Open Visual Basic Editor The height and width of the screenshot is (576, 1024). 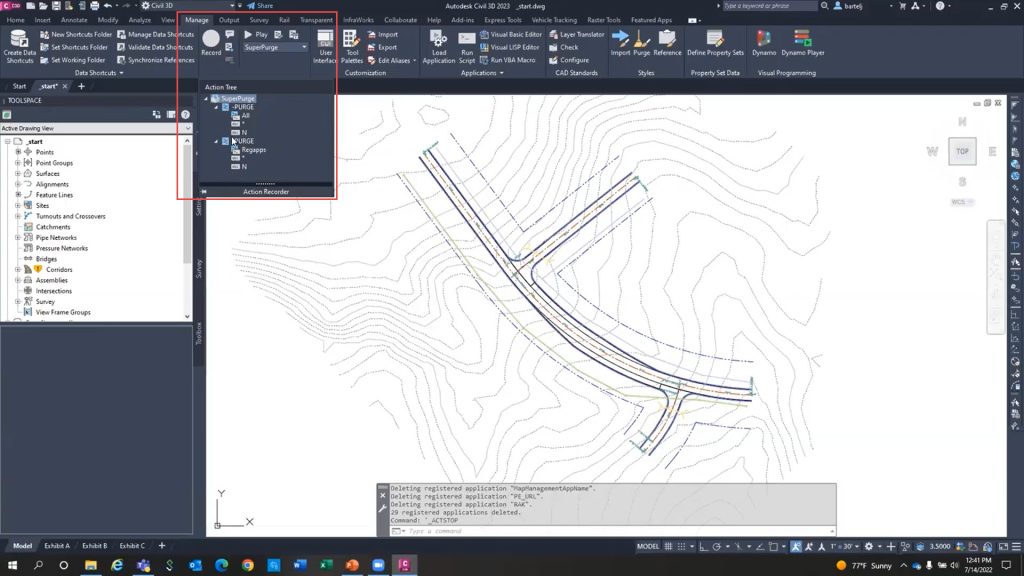(511, 34)
